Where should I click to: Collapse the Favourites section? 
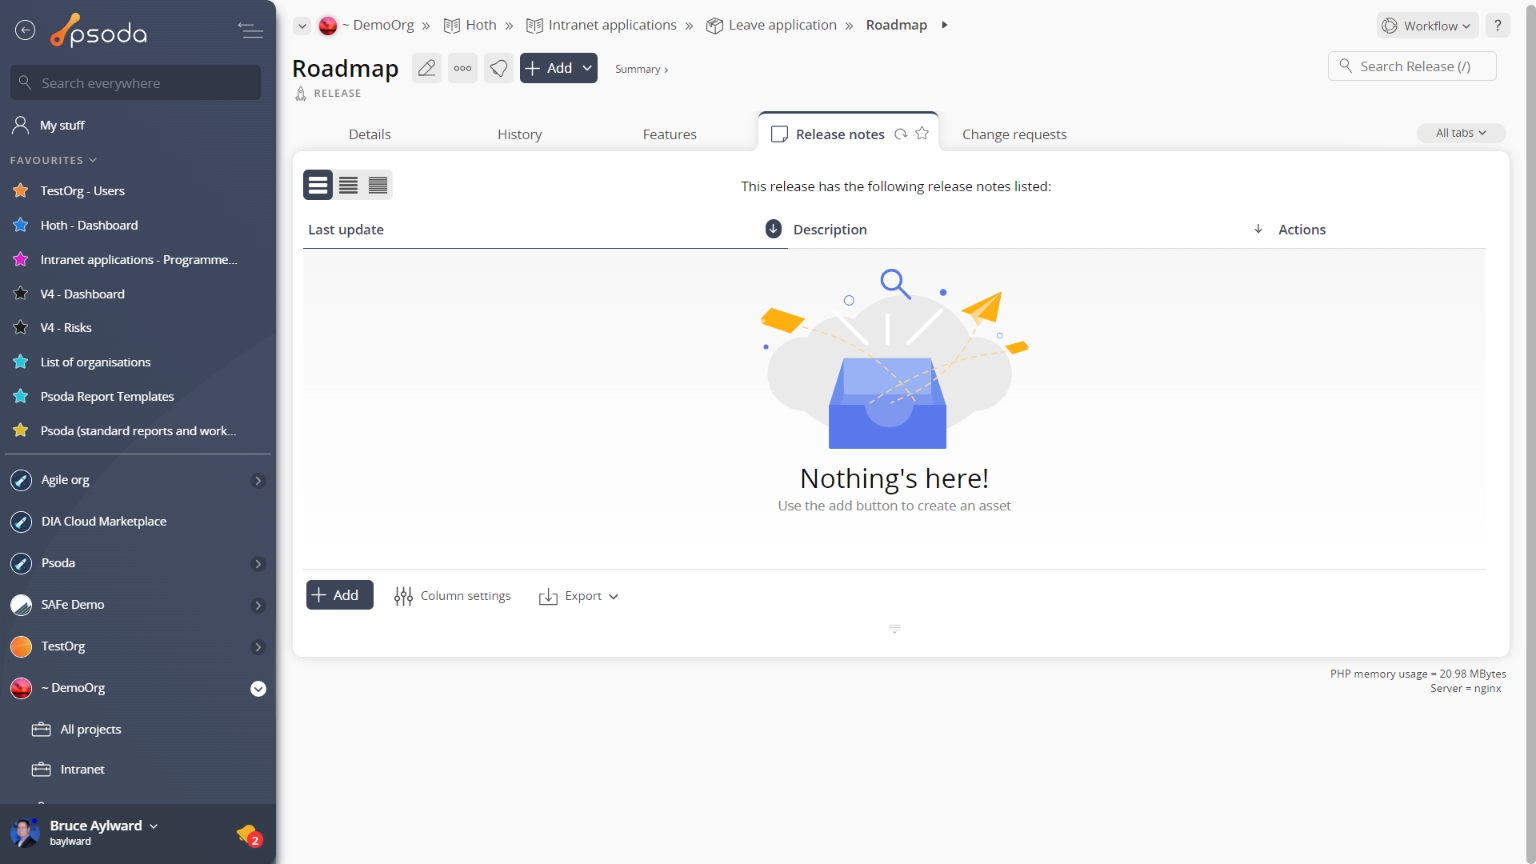click(54, 160)
